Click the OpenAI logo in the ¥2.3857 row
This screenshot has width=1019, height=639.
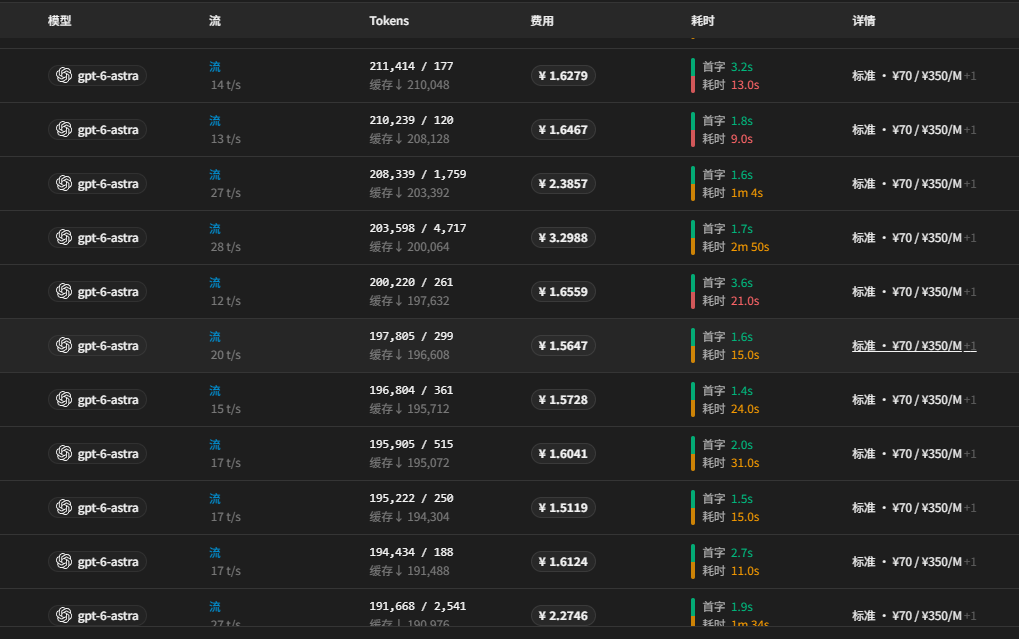point(64,183)
